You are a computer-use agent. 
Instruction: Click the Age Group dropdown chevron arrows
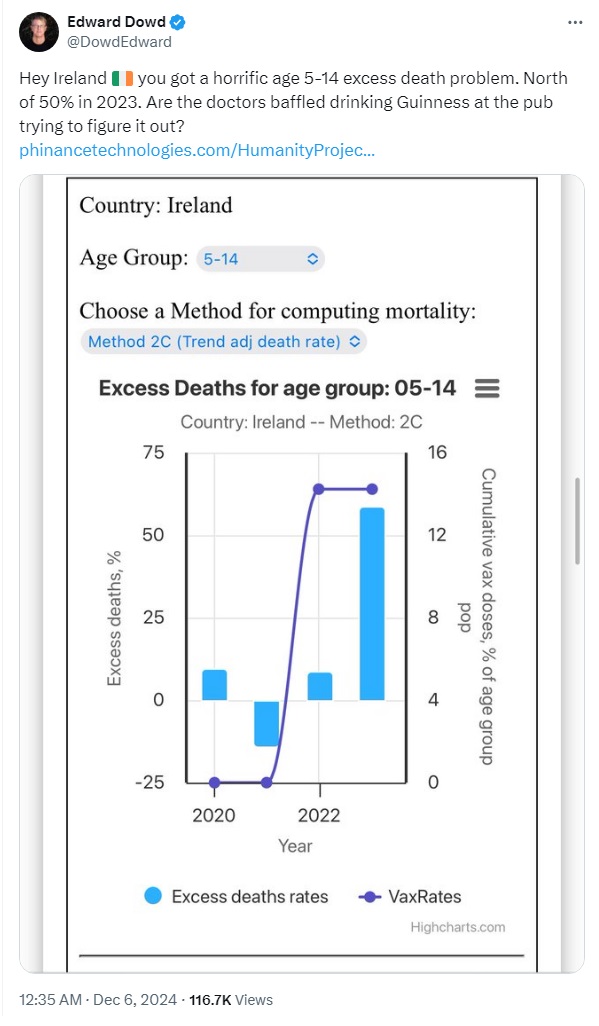click(312, 259)
